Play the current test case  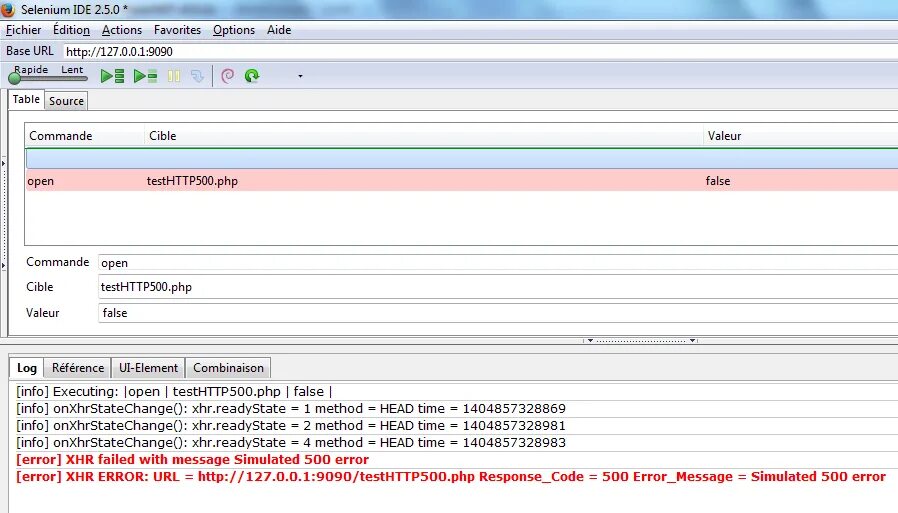145,76
